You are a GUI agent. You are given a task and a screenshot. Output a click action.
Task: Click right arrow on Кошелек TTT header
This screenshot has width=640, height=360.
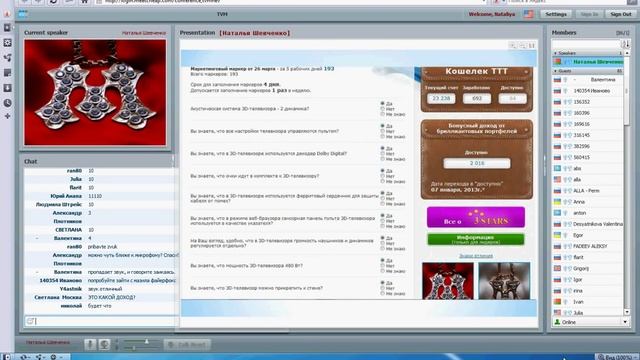point(527,72)
